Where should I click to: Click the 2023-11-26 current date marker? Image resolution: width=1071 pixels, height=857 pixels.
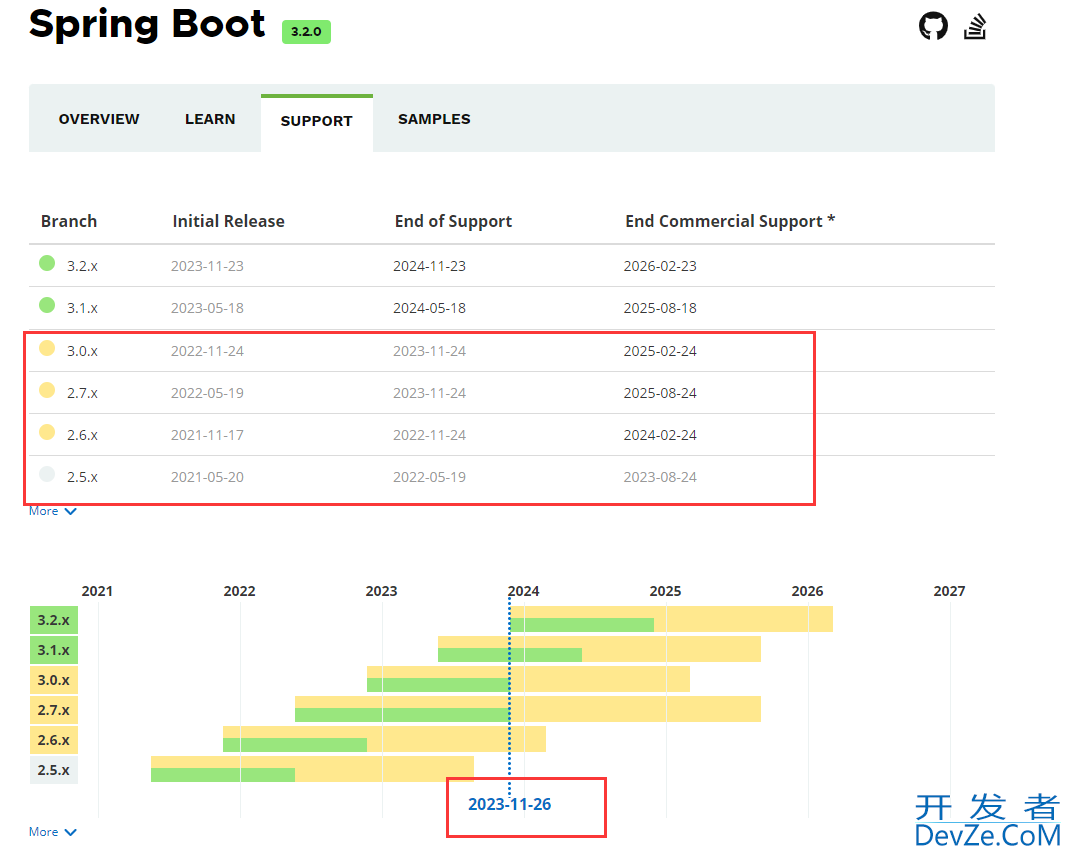[x=510, y=804]
